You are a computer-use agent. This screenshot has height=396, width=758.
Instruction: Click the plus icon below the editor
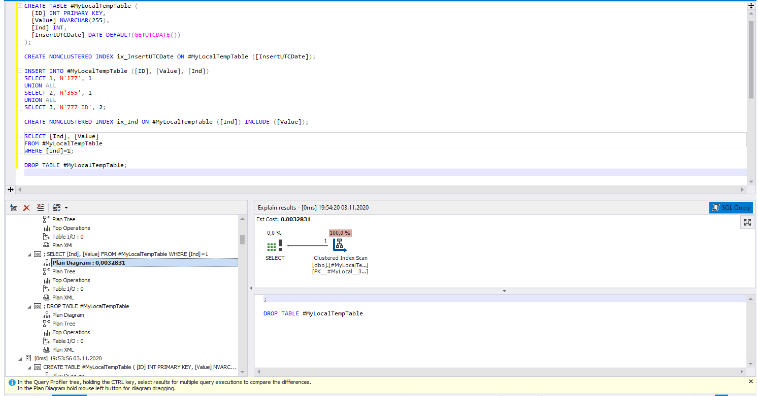tap(11, 190)
